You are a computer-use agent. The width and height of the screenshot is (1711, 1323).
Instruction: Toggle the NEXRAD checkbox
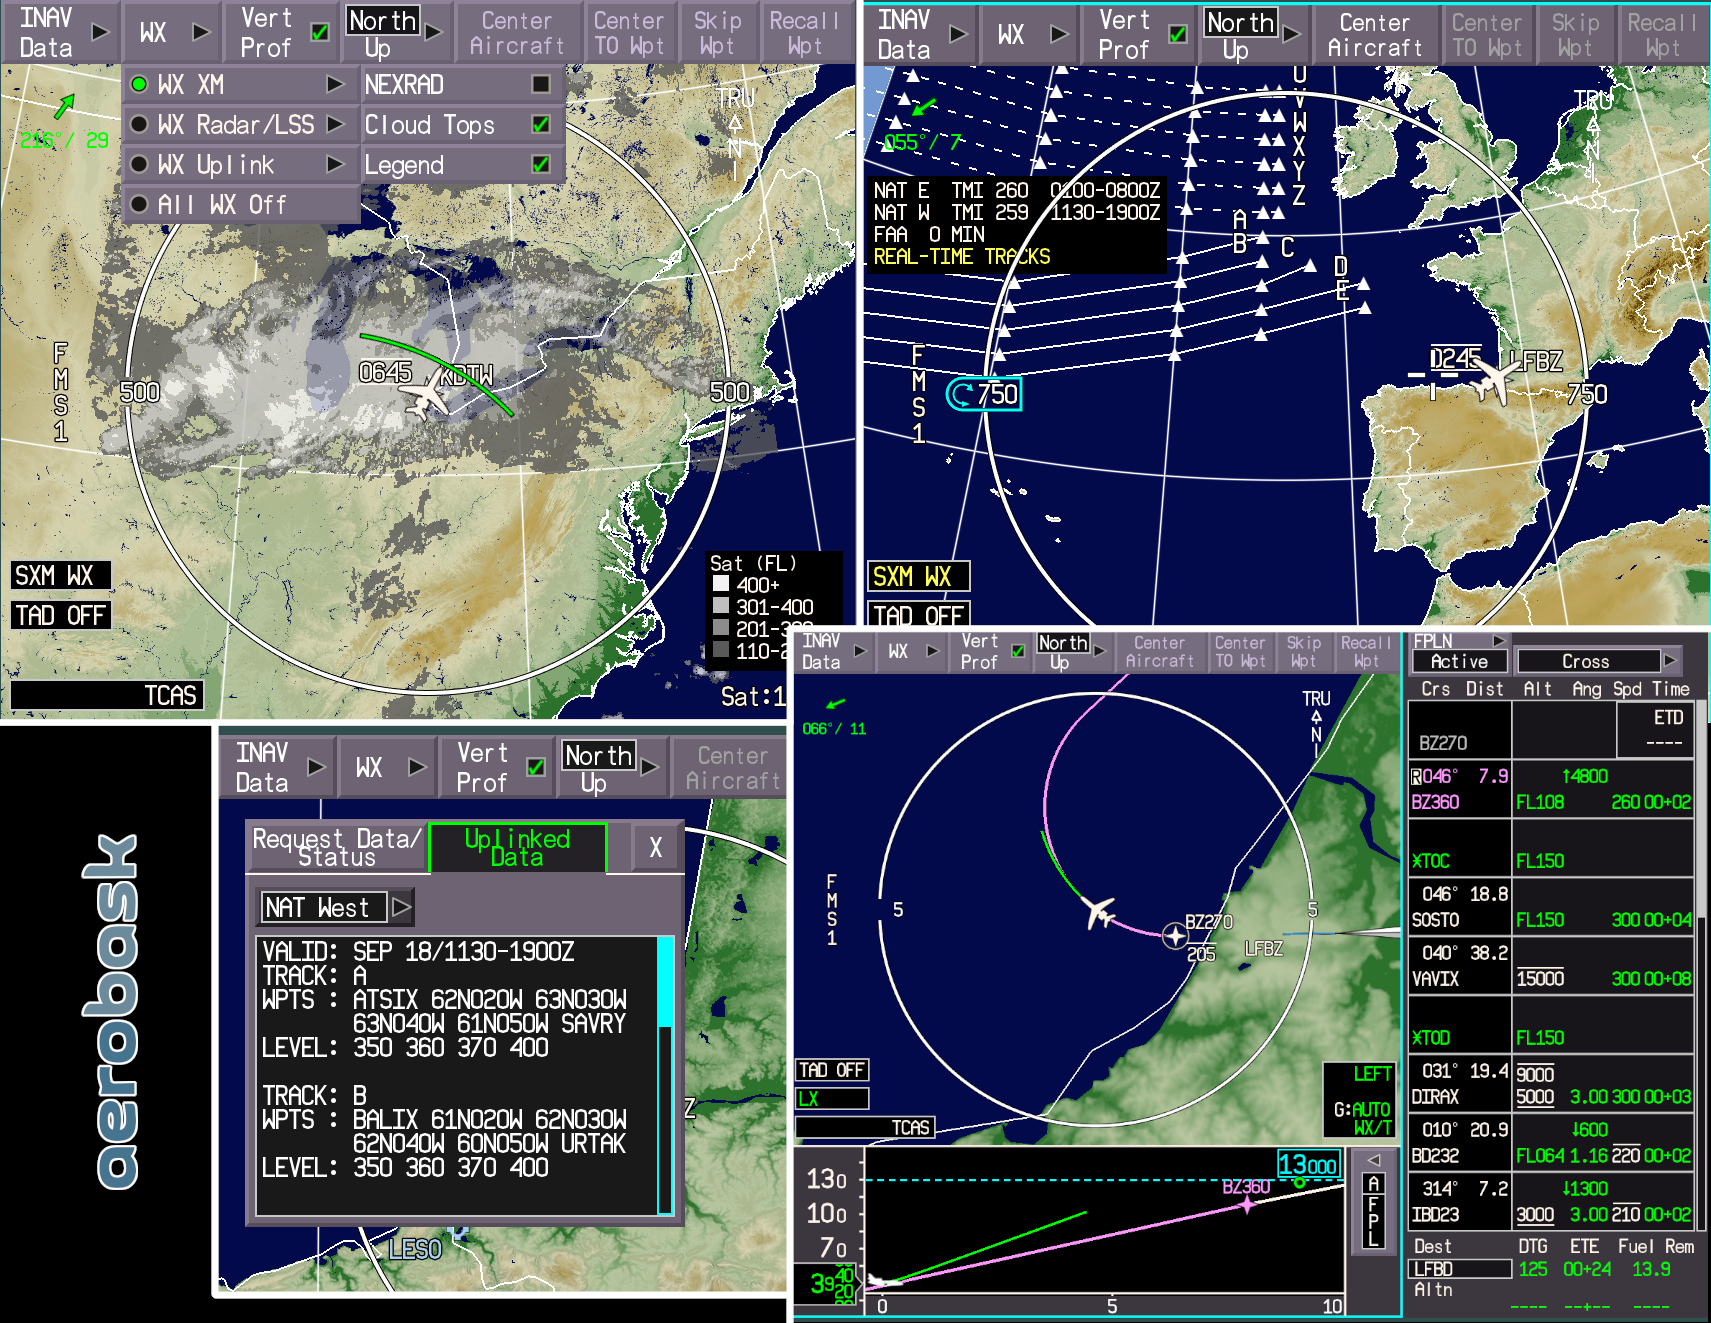pyautogui.click(x=541, y=84)
